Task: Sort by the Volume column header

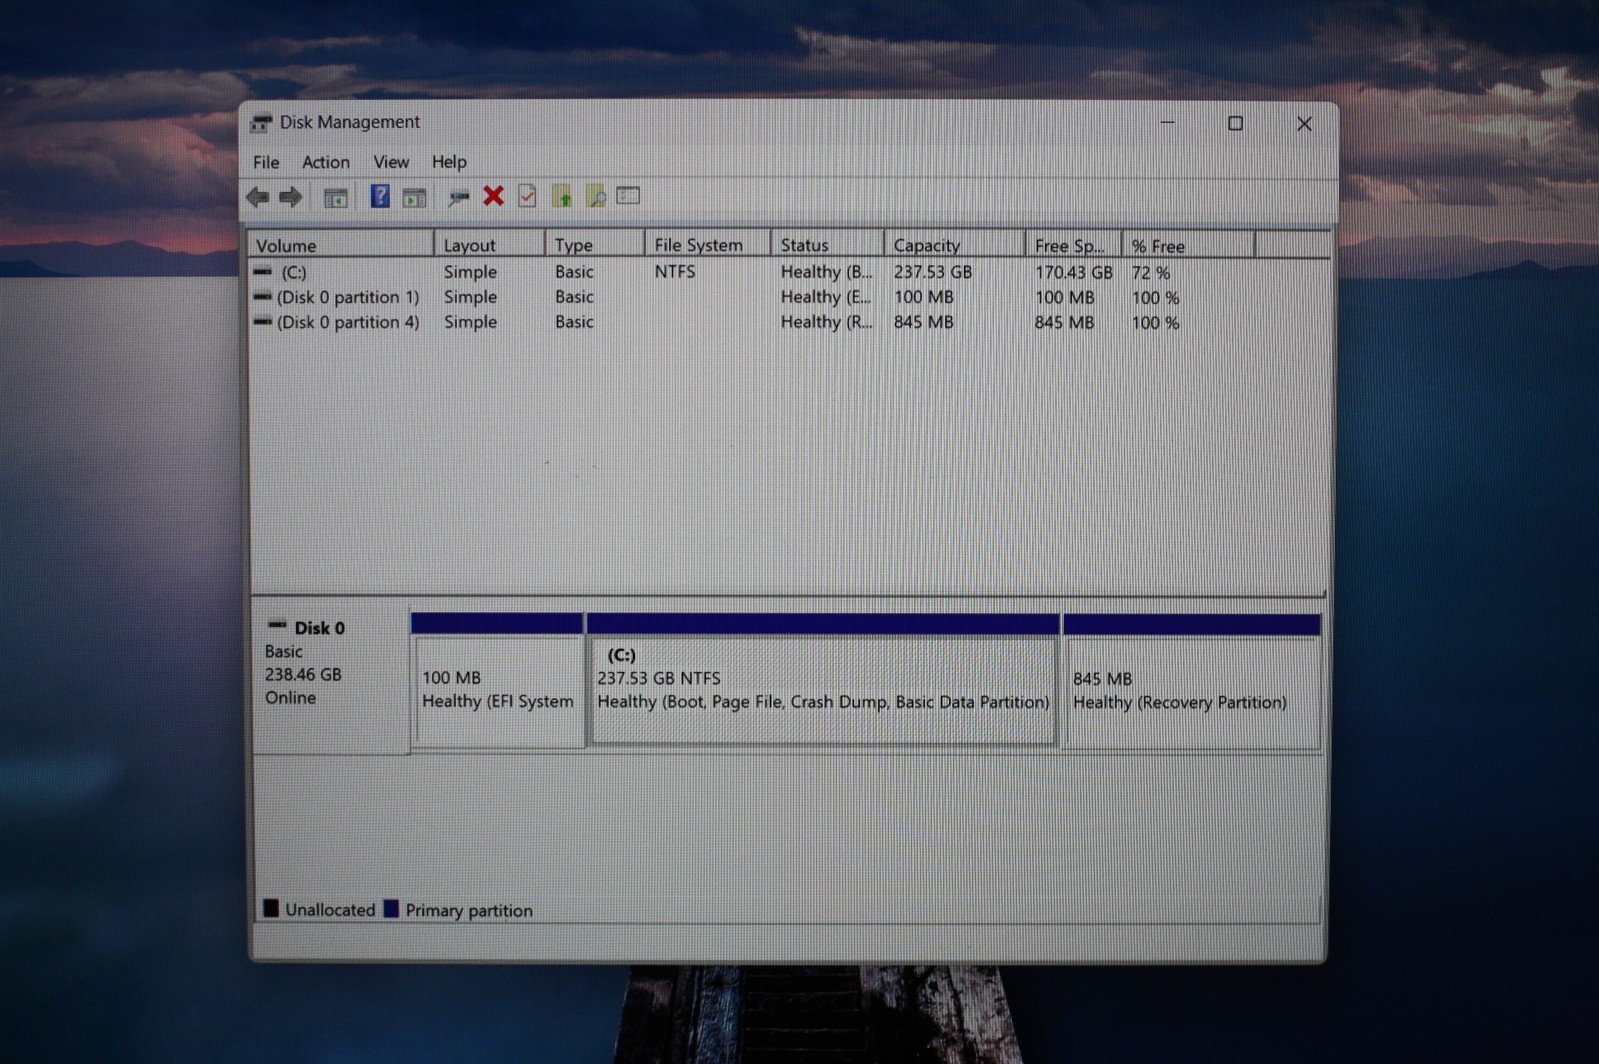Action: [341, 245]
